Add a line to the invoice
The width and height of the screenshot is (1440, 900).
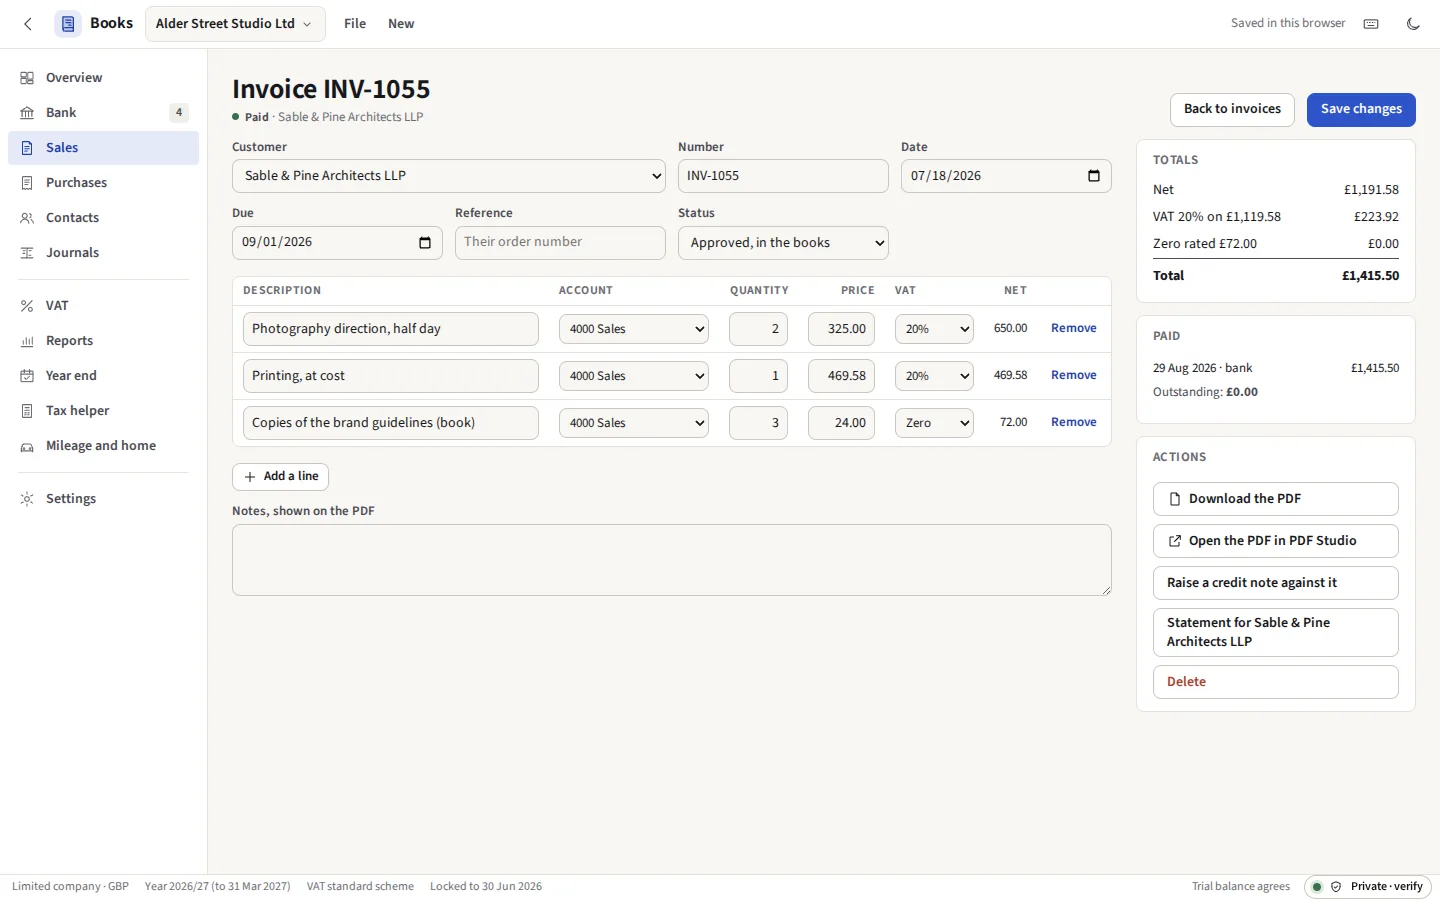click(280, 477)
